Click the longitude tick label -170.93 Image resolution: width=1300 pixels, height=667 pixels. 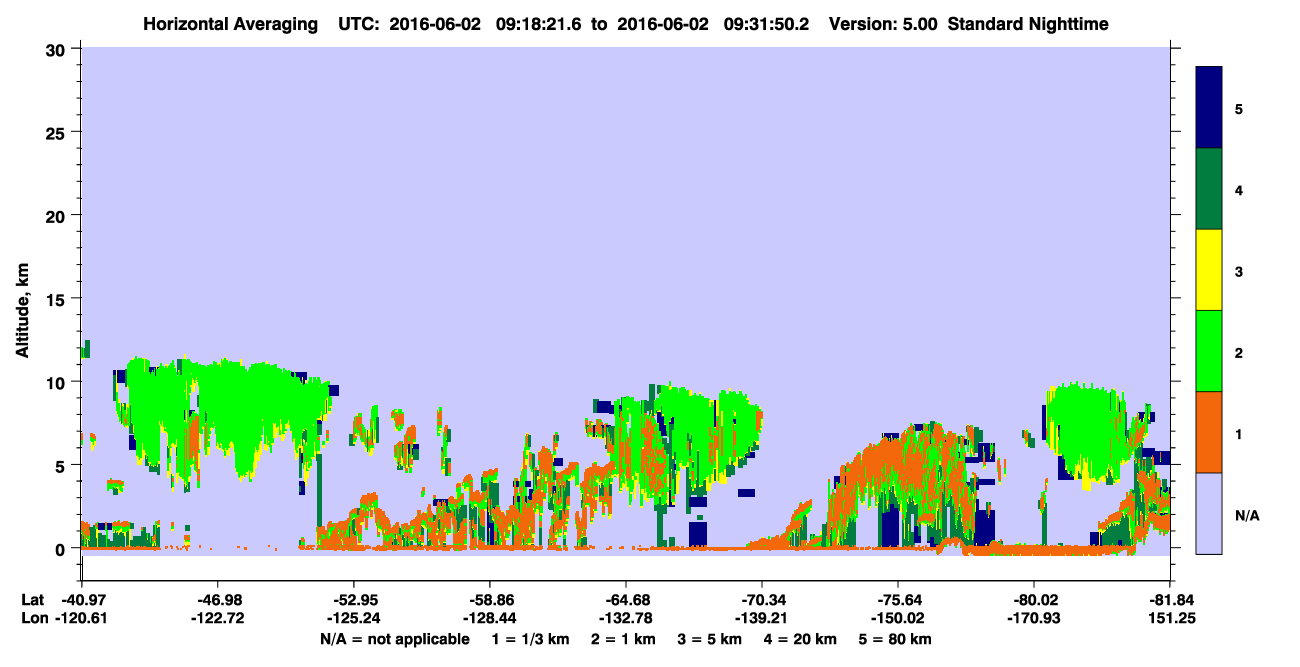(x=1034, y=618)
